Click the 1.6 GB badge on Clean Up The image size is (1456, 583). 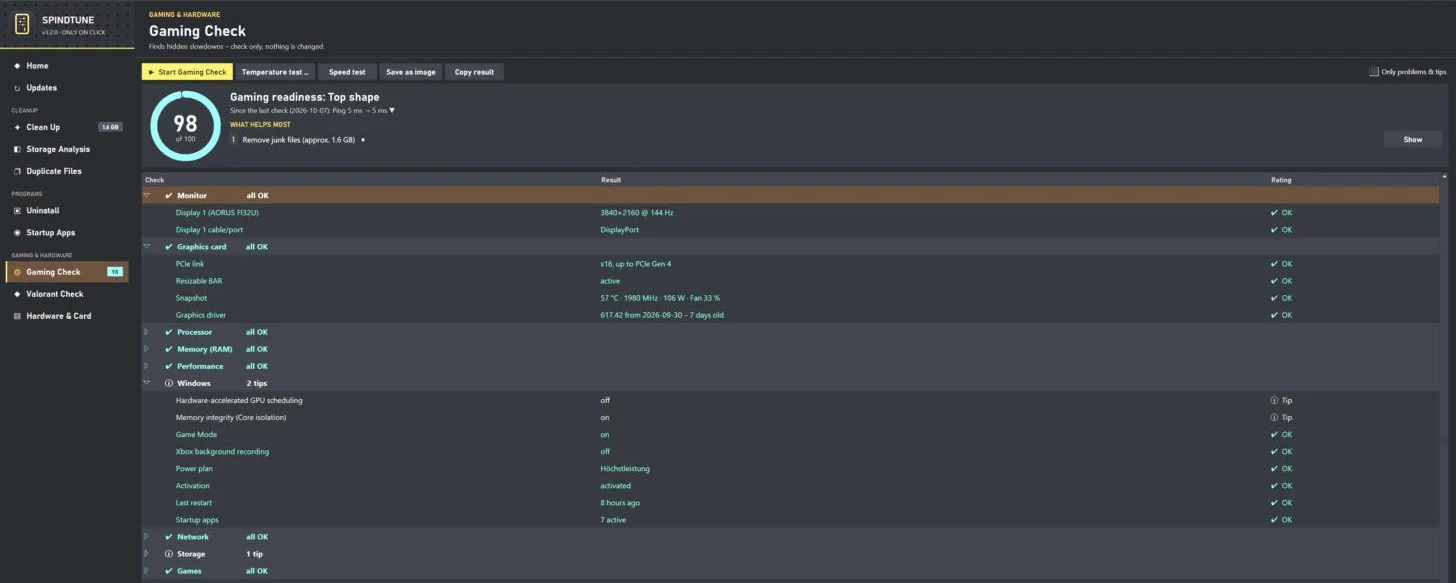(x=110, y=127)
